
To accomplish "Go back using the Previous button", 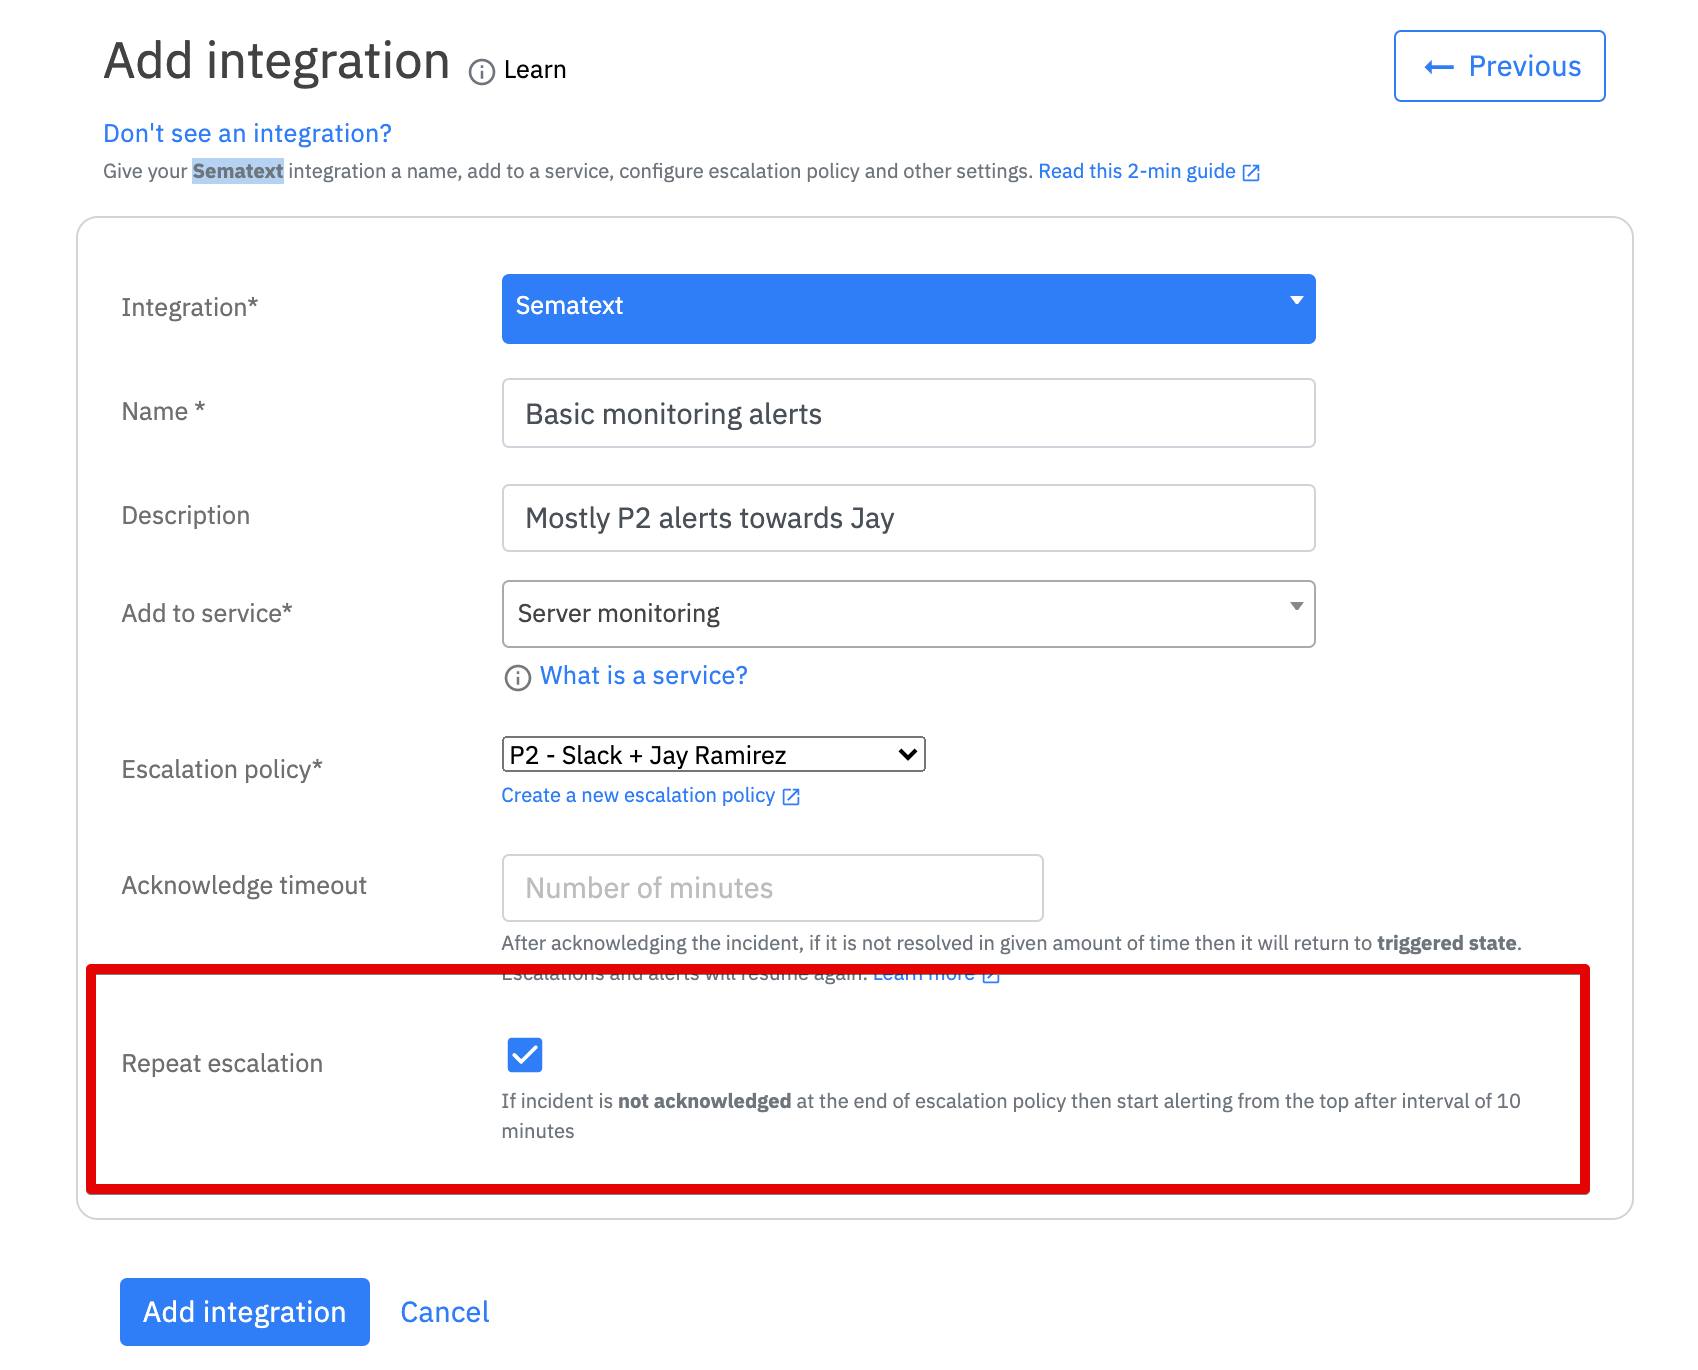I will coord(1499,66).
